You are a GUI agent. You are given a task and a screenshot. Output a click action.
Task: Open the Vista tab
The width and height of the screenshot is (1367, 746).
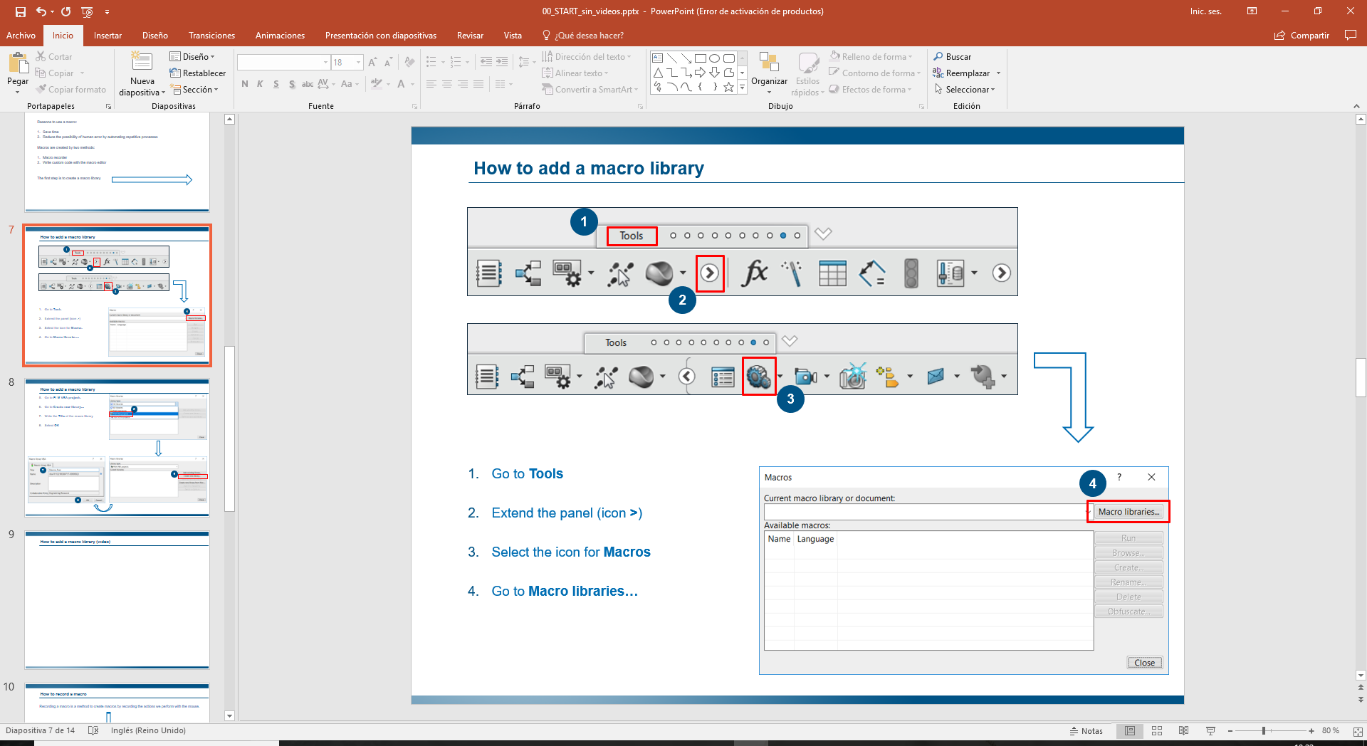point(513,35)
